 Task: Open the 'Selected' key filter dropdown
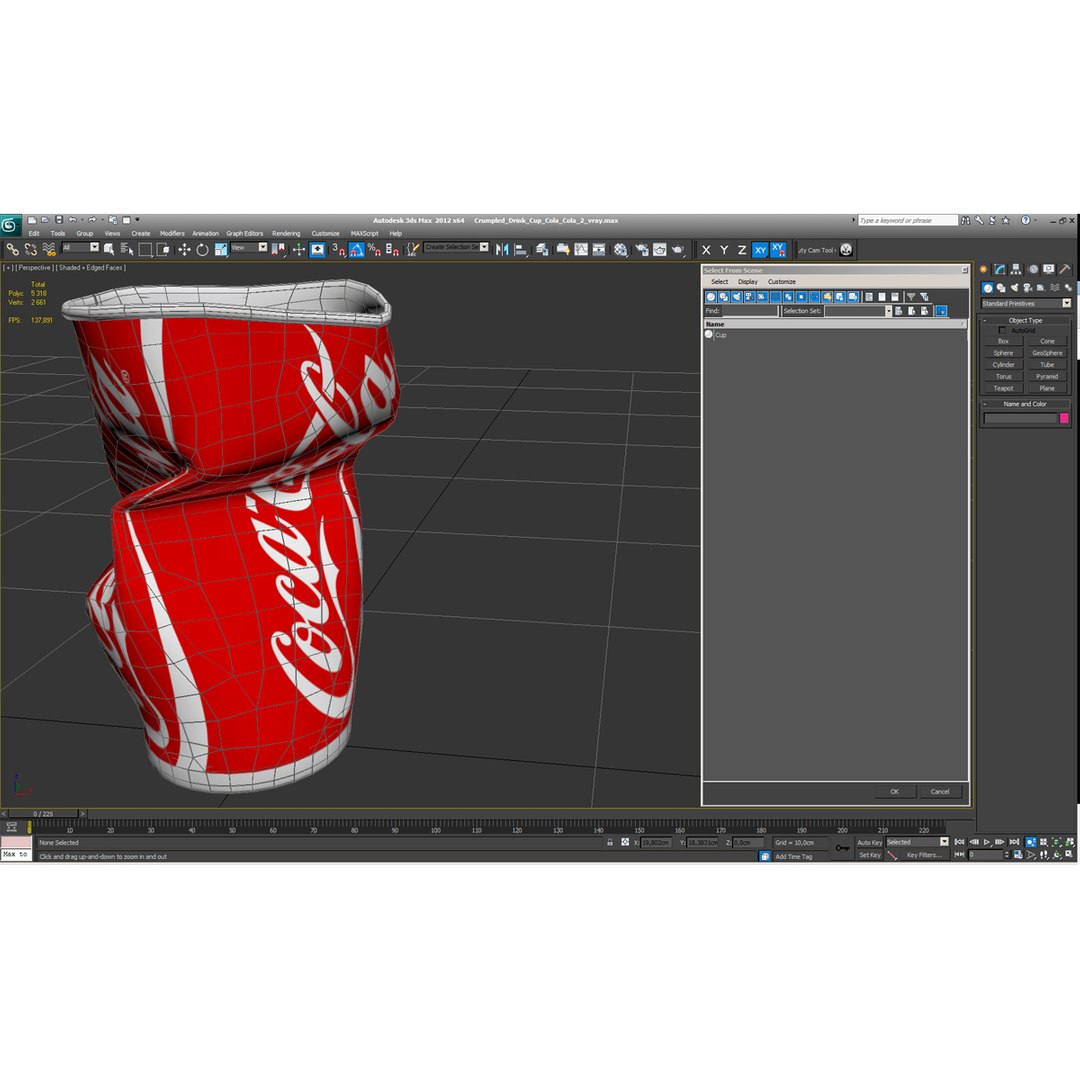(917, 842)
